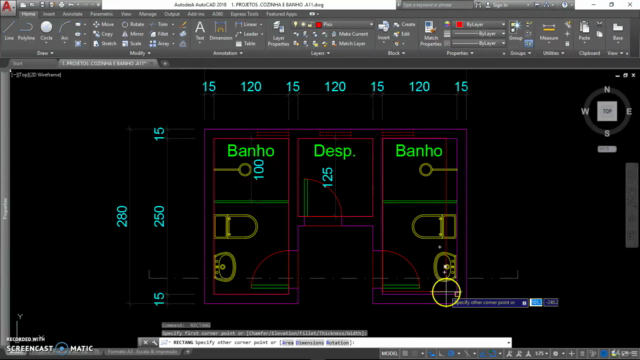Insert a Table annotation
640x360 pixels.
[x=246, y=44]
